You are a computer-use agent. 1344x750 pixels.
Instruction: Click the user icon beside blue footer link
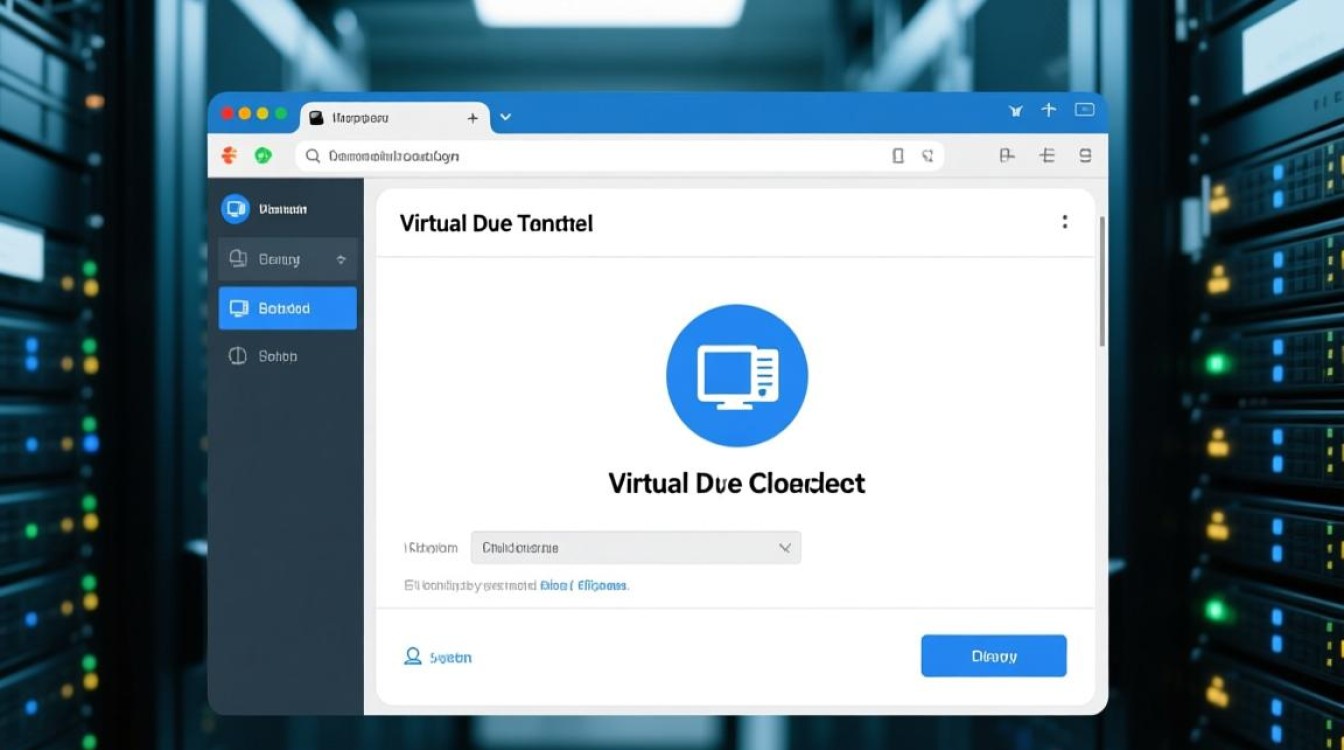412,656
